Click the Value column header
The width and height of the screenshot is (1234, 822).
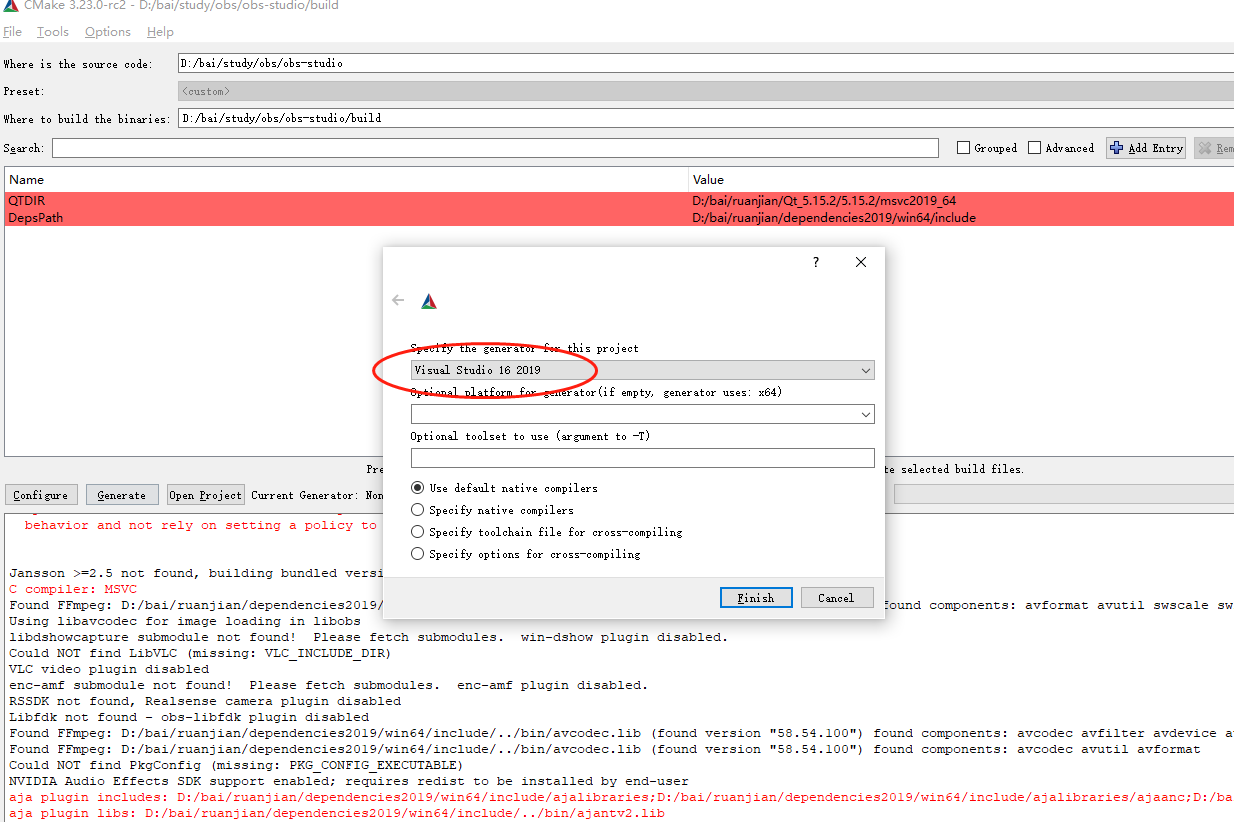[962, 180]
